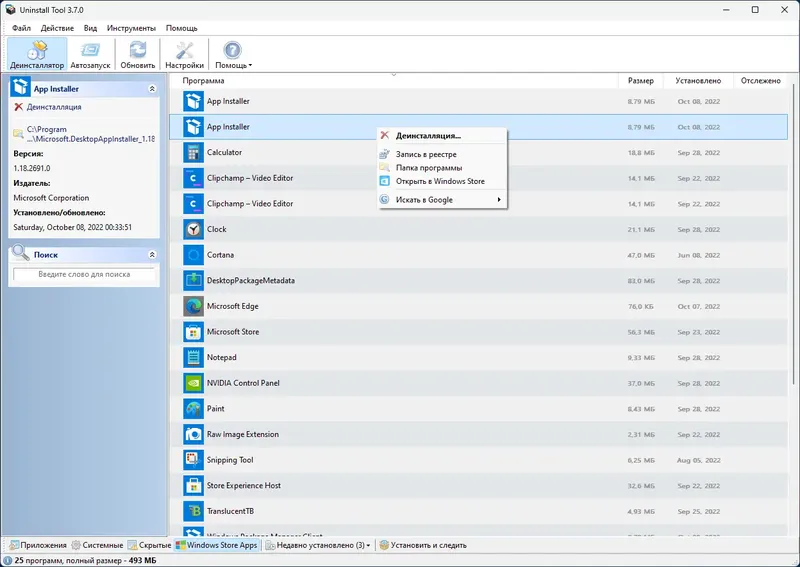800x567 pixels.
Task: Click the App Installer icon in sidebar header
Action: (x=20, y=87)
